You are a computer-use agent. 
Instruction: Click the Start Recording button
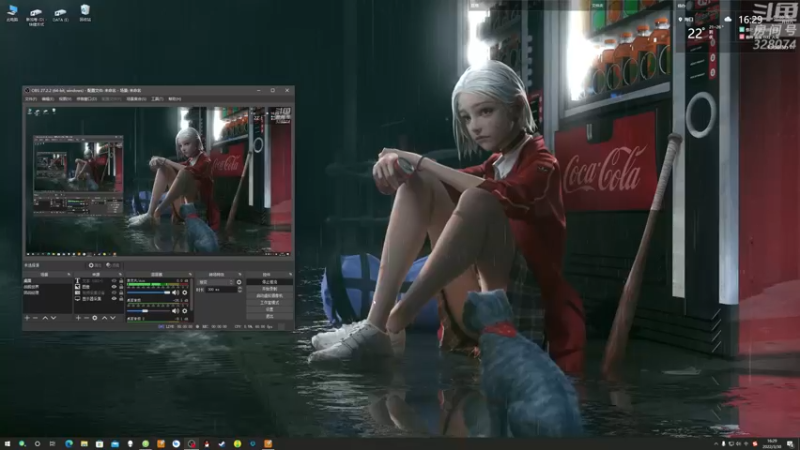point(269,289)
